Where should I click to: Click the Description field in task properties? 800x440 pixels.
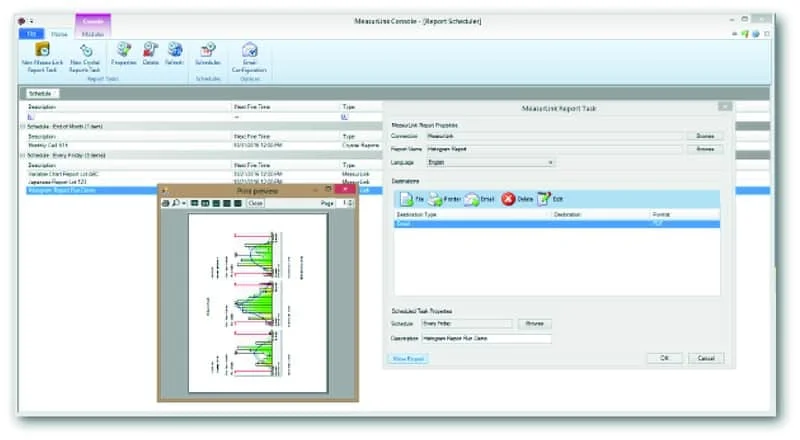486,338
